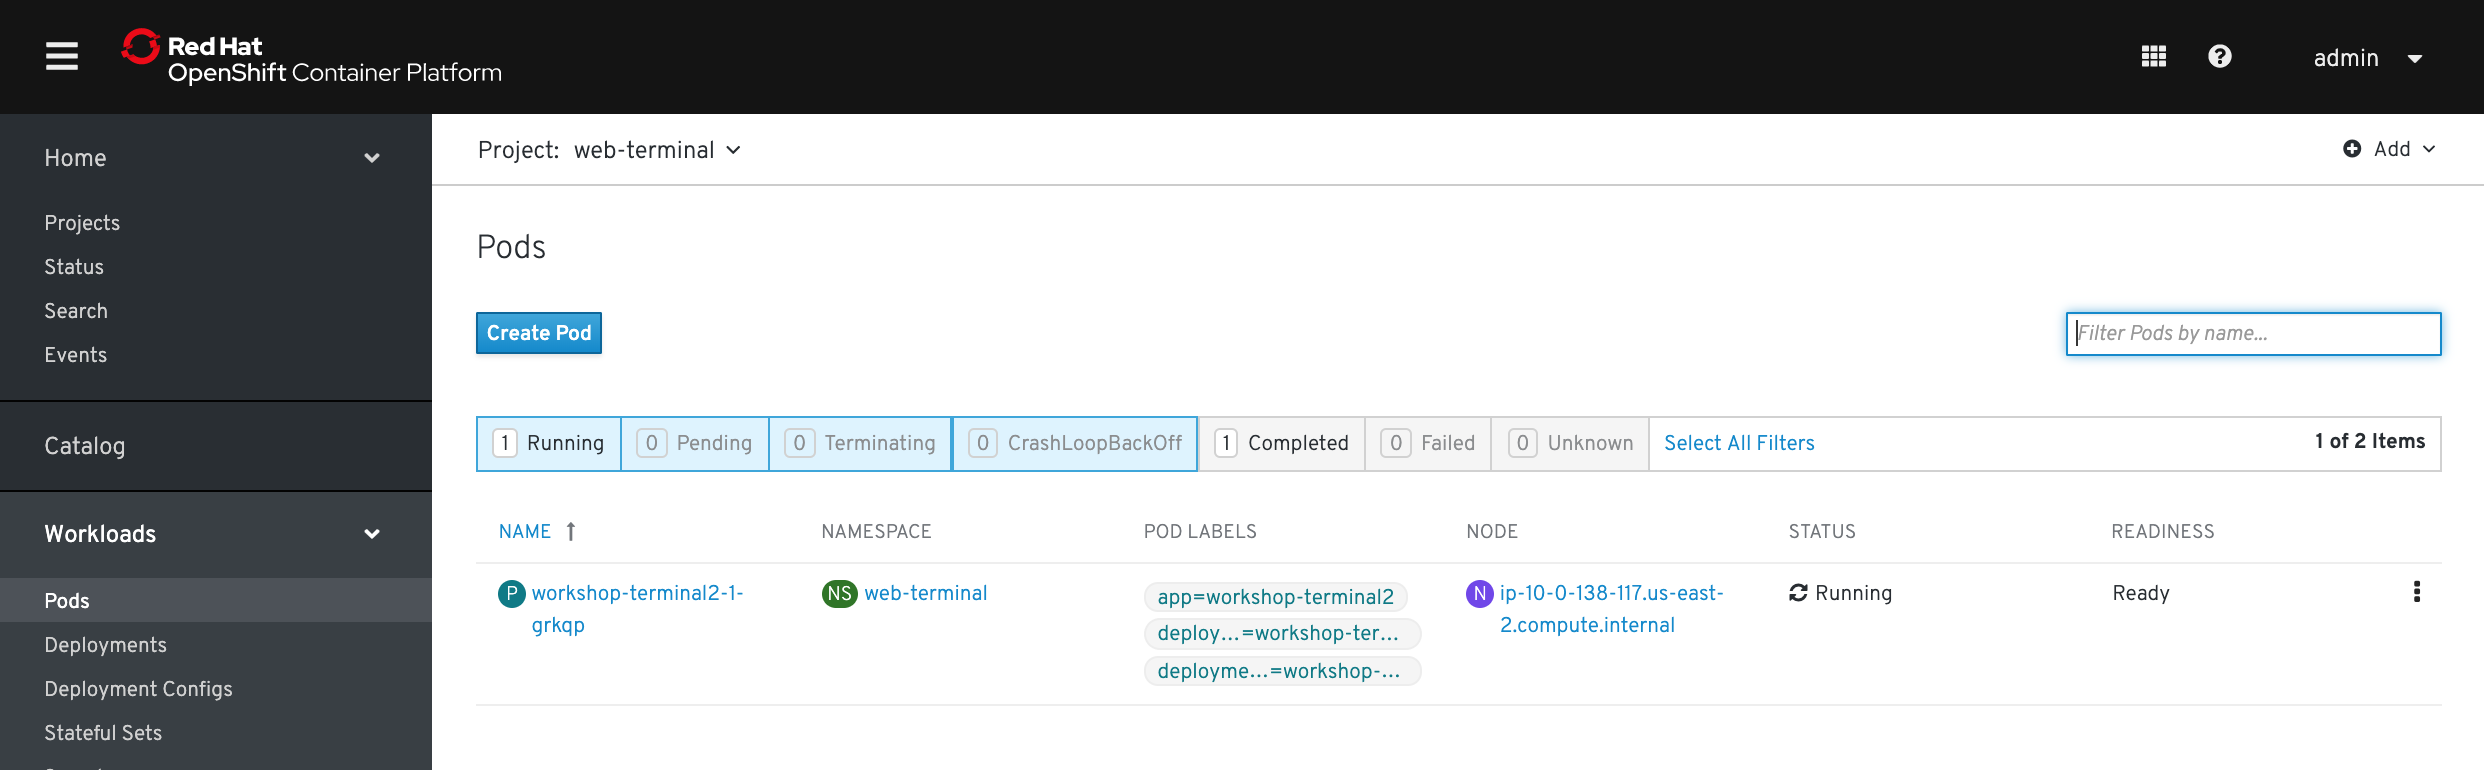The image size is (2484, 770).
Task: Open the Add dropdown menu
Action: pyautogui.click(x=2389, y=149)
